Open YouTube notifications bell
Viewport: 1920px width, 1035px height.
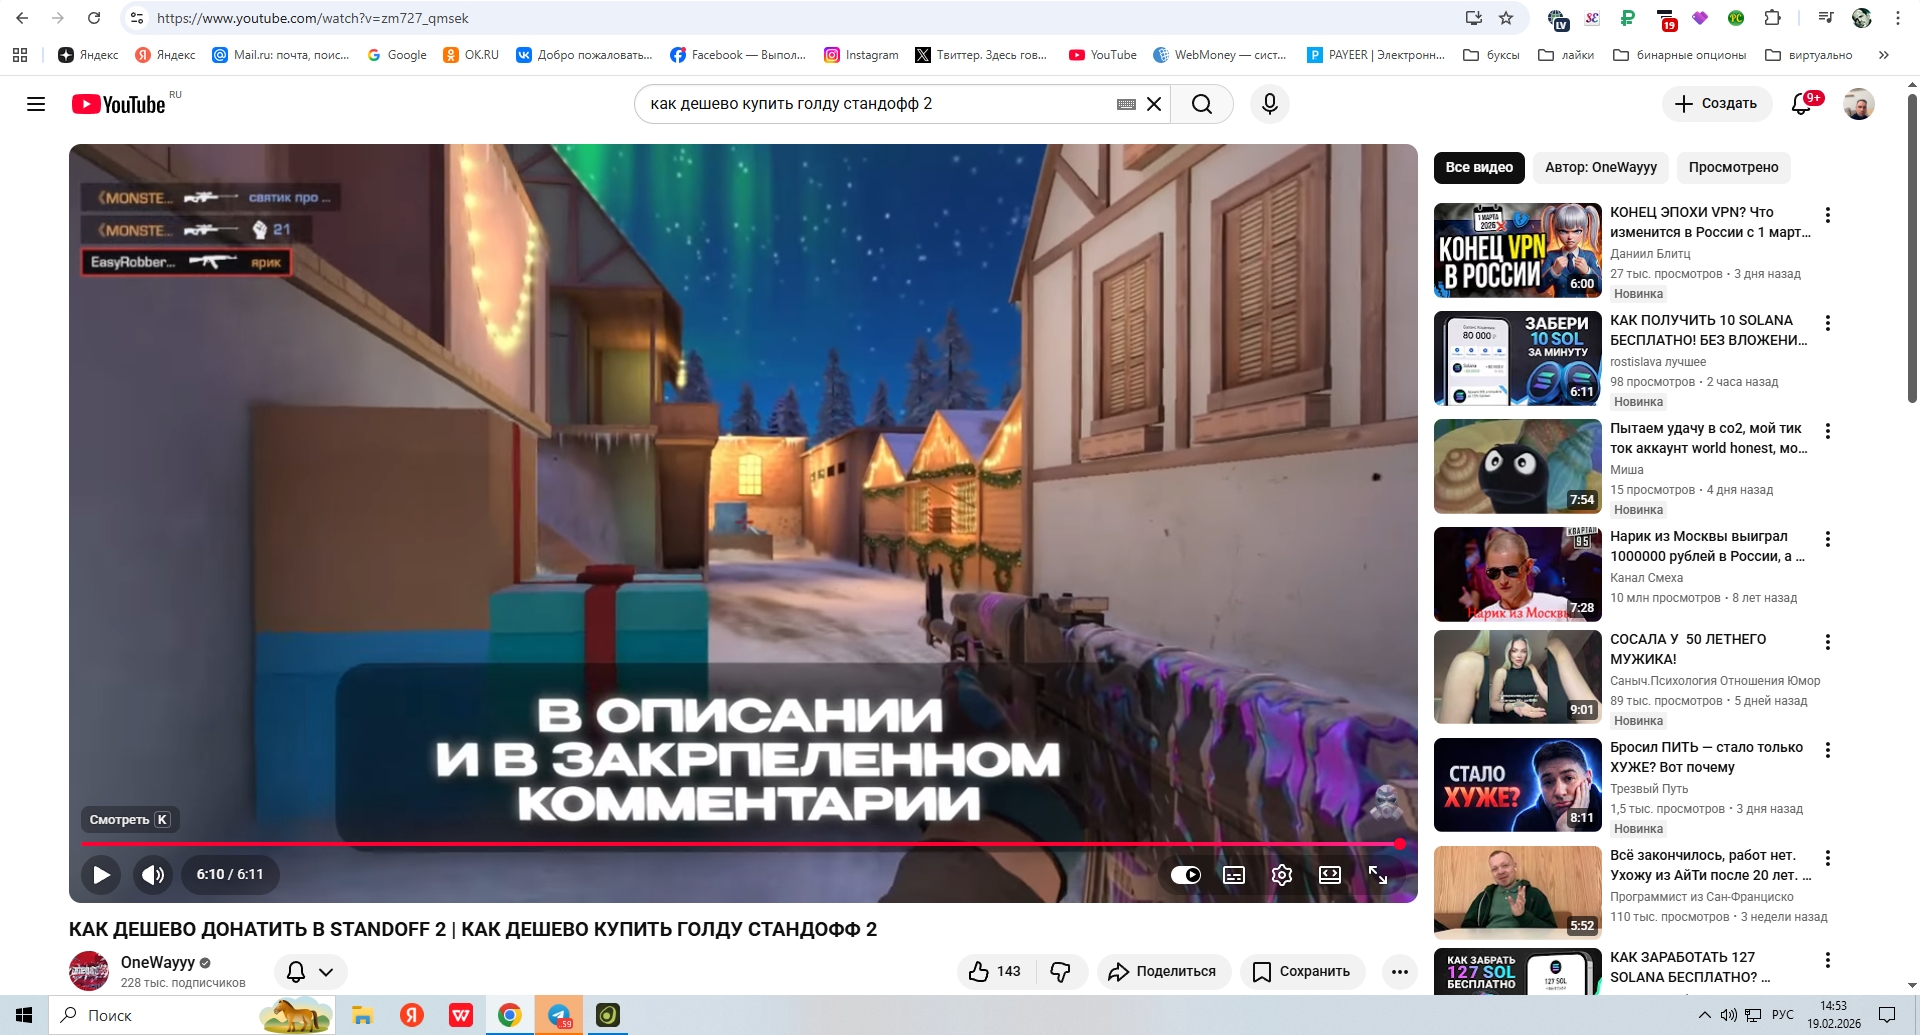coord(1801,104)
